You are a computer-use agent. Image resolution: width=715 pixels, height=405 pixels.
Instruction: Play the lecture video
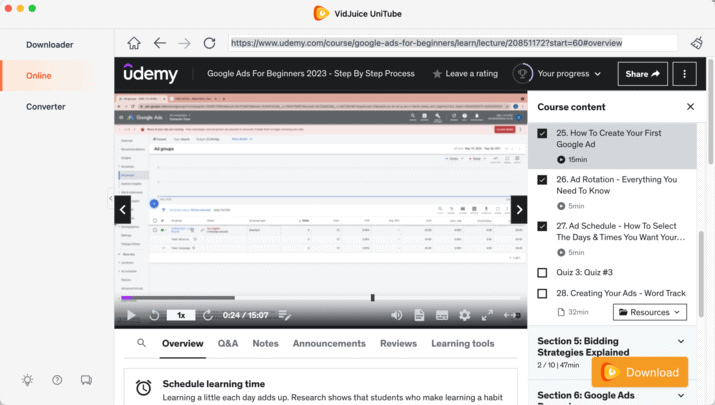tap(131, 315)
